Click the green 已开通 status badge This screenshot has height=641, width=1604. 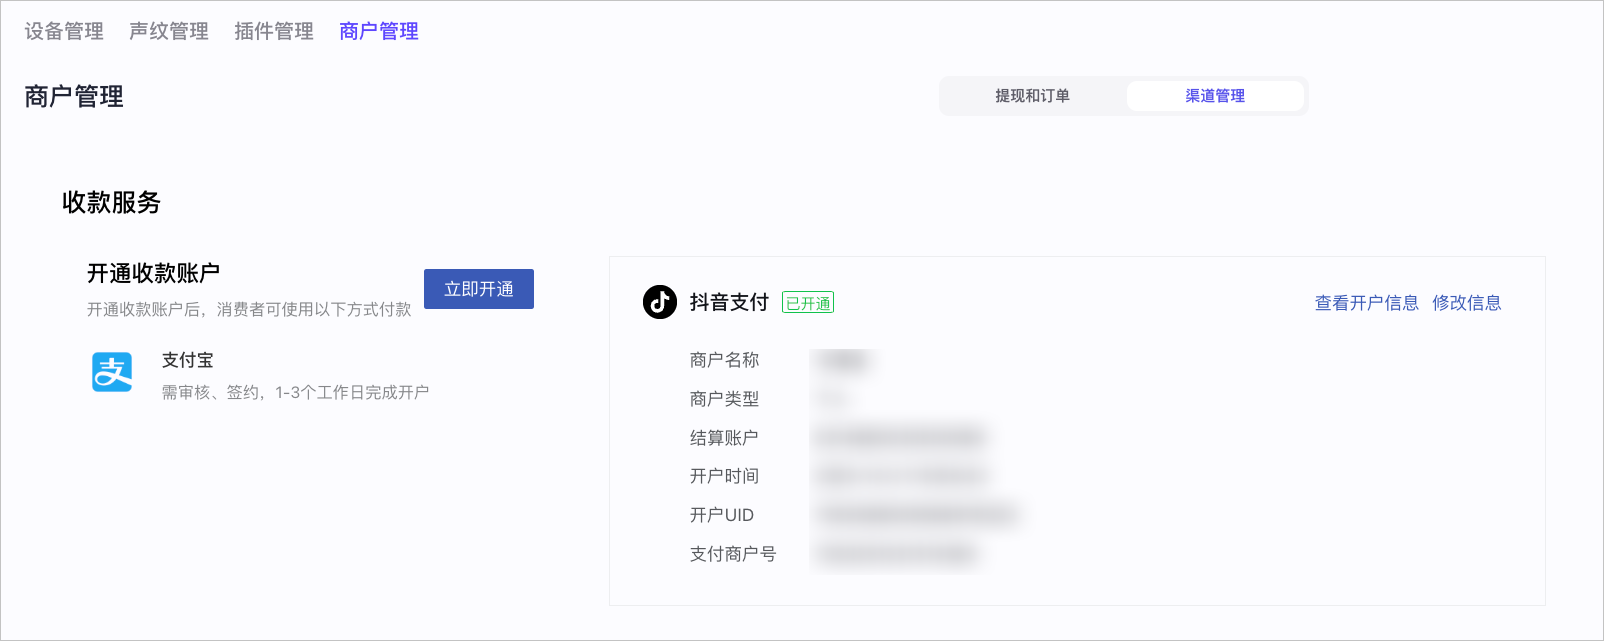tap(808, 303)
